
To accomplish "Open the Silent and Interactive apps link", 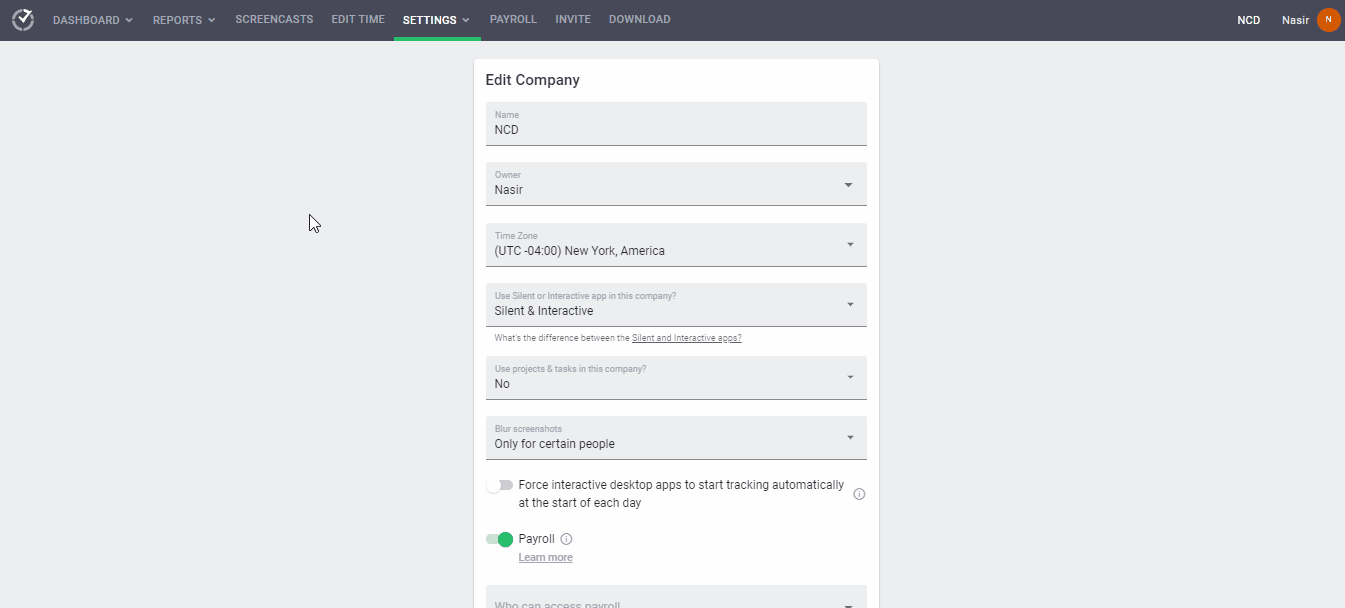I will pyautogui.click(x=686, y=338).
